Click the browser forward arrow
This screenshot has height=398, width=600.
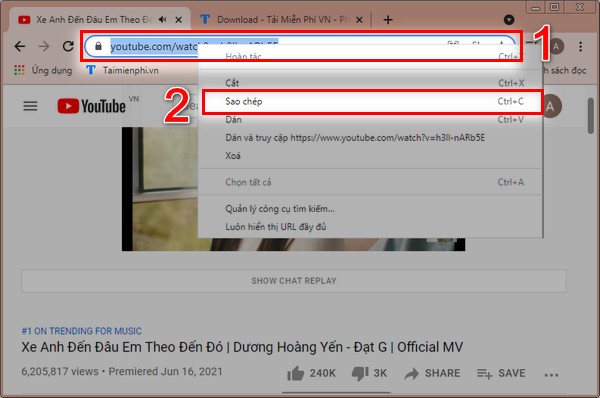point(44,46)
